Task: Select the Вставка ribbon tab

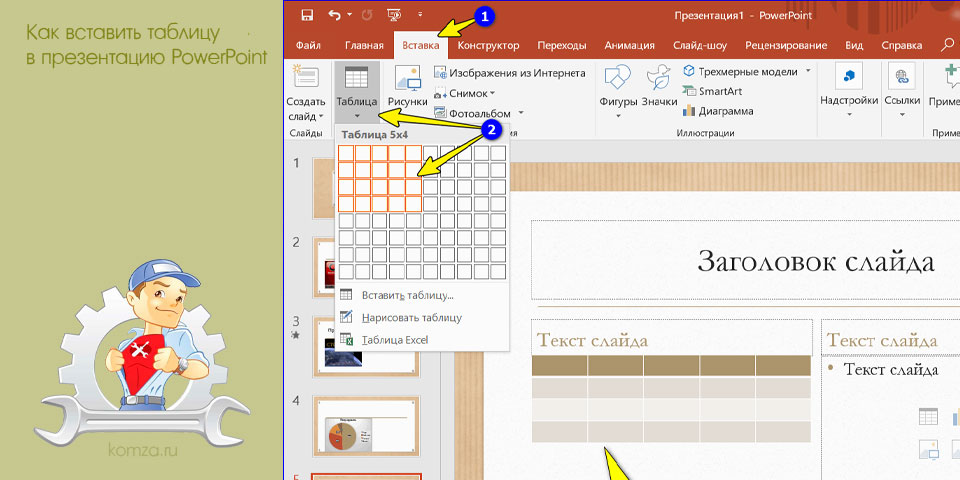Action: pos(421,45)
